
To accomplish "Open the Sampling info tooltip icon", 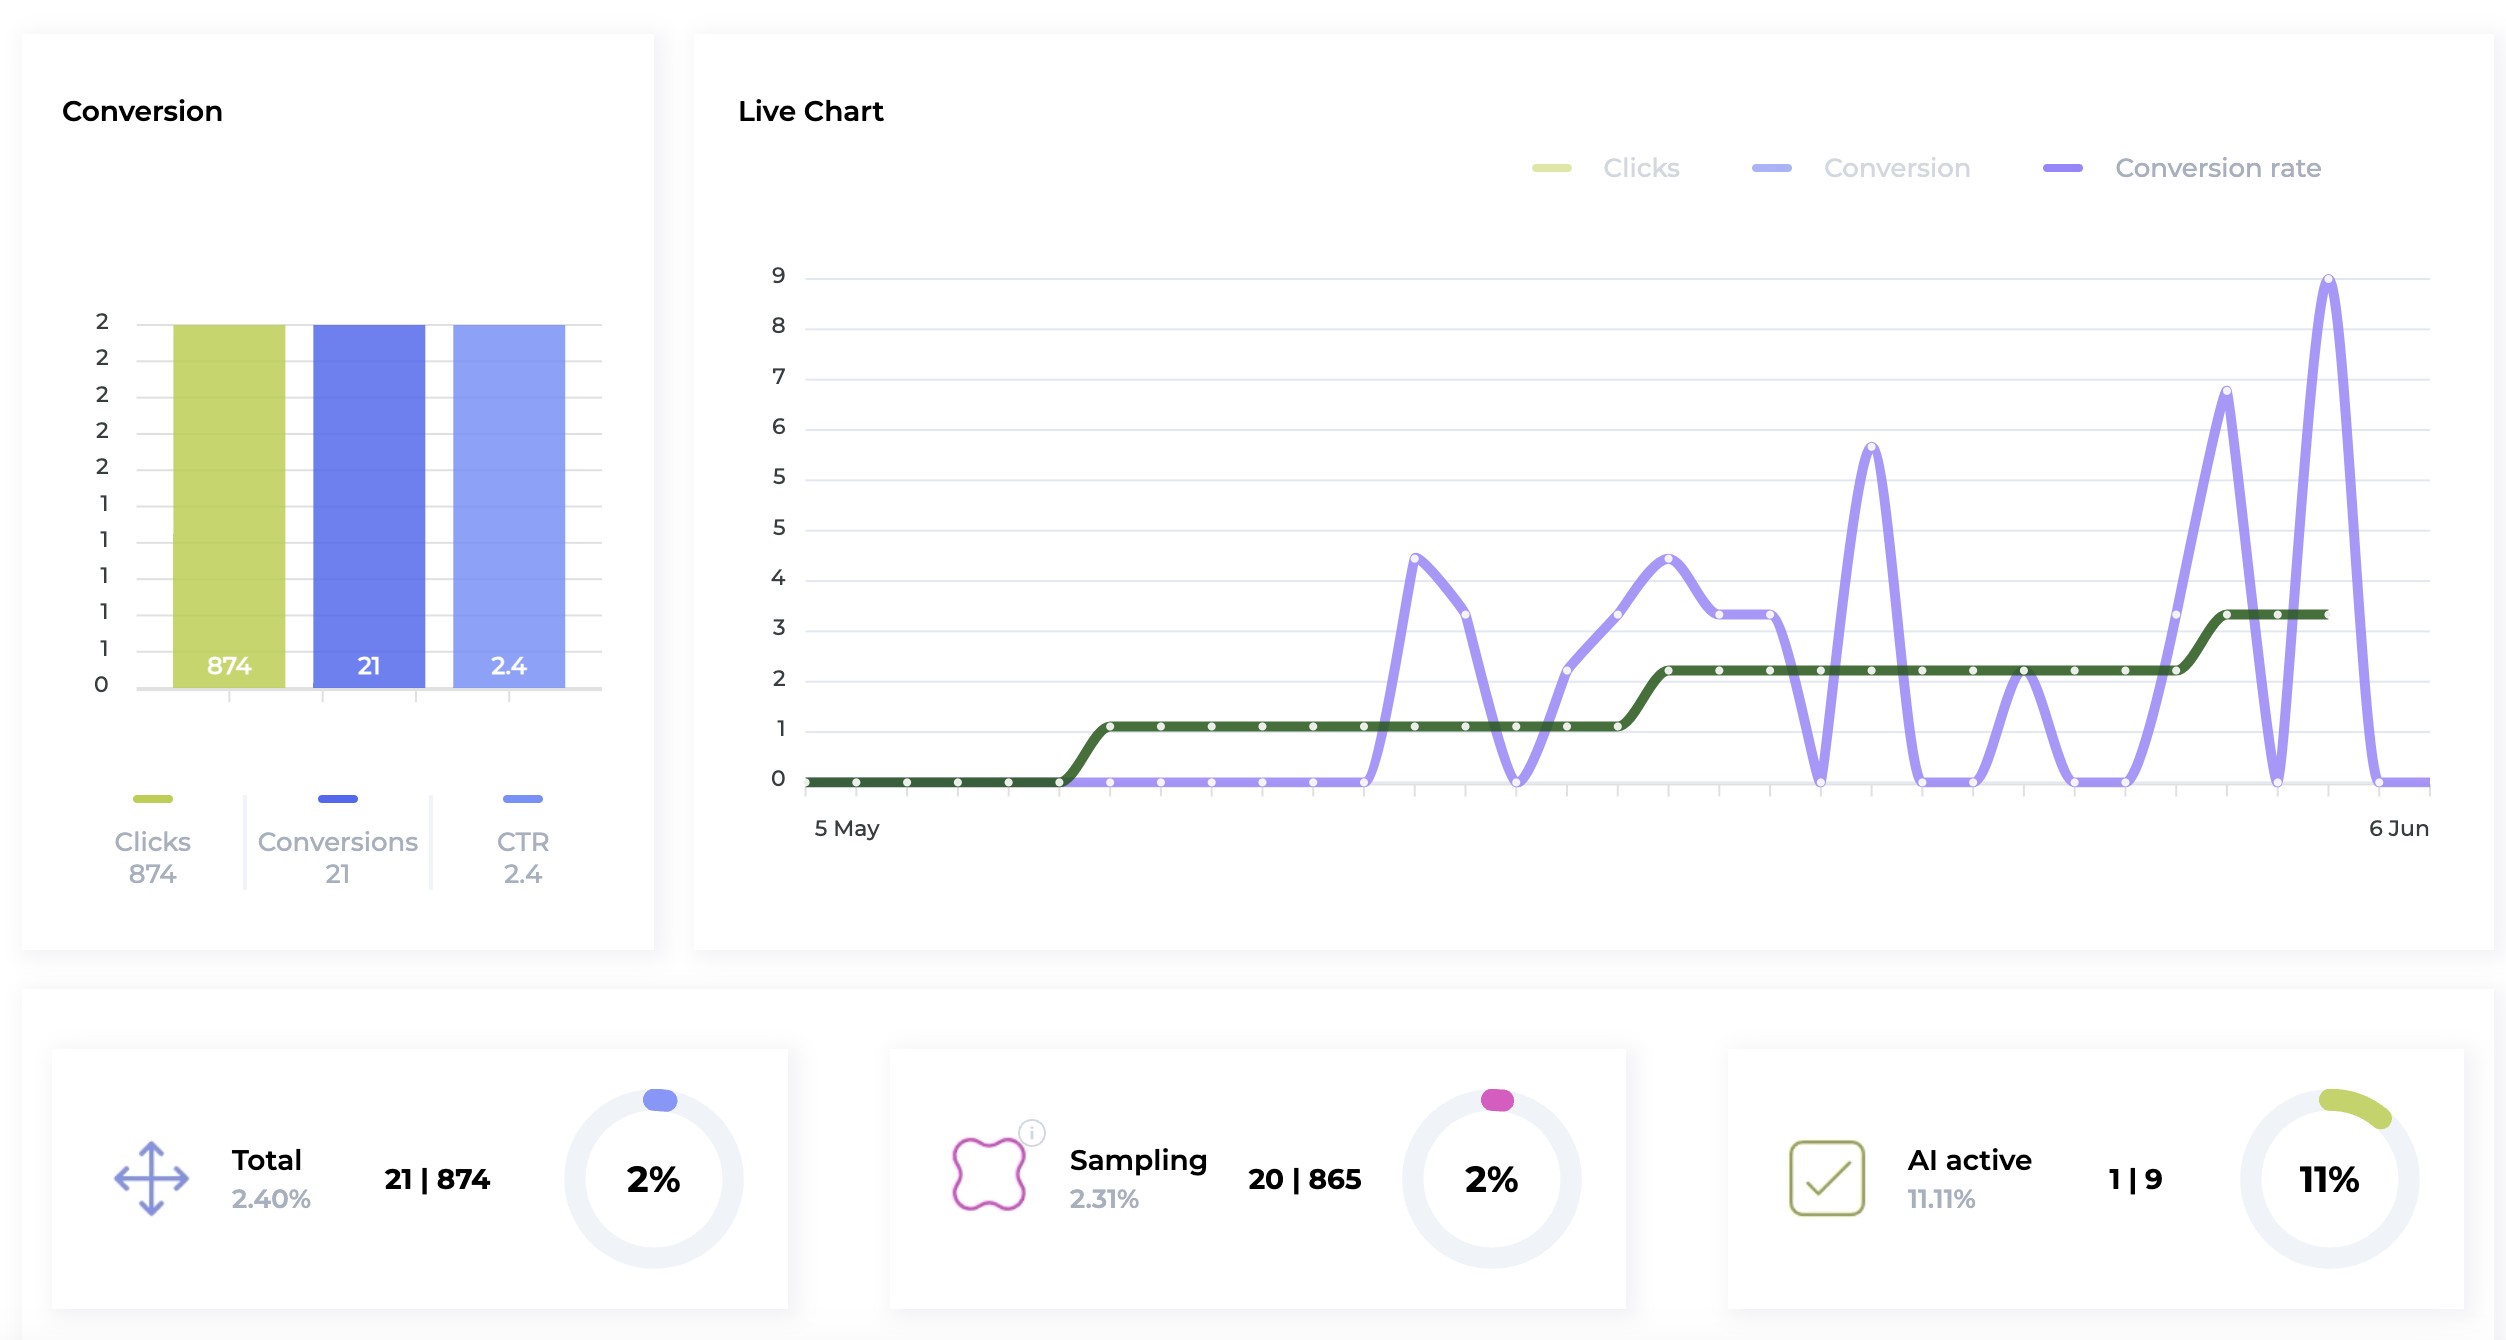I will point(1032,1132).
